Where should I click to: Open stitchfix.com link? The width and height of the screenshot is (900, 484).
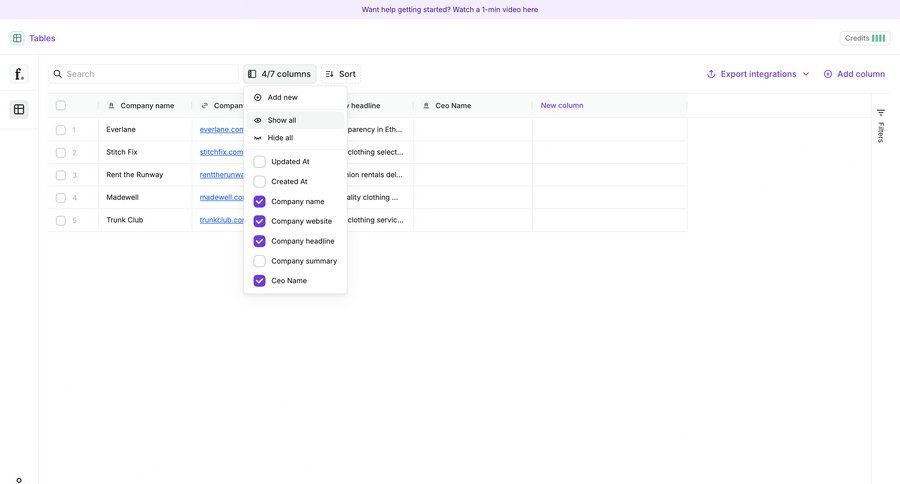click(x=222, y=152)
